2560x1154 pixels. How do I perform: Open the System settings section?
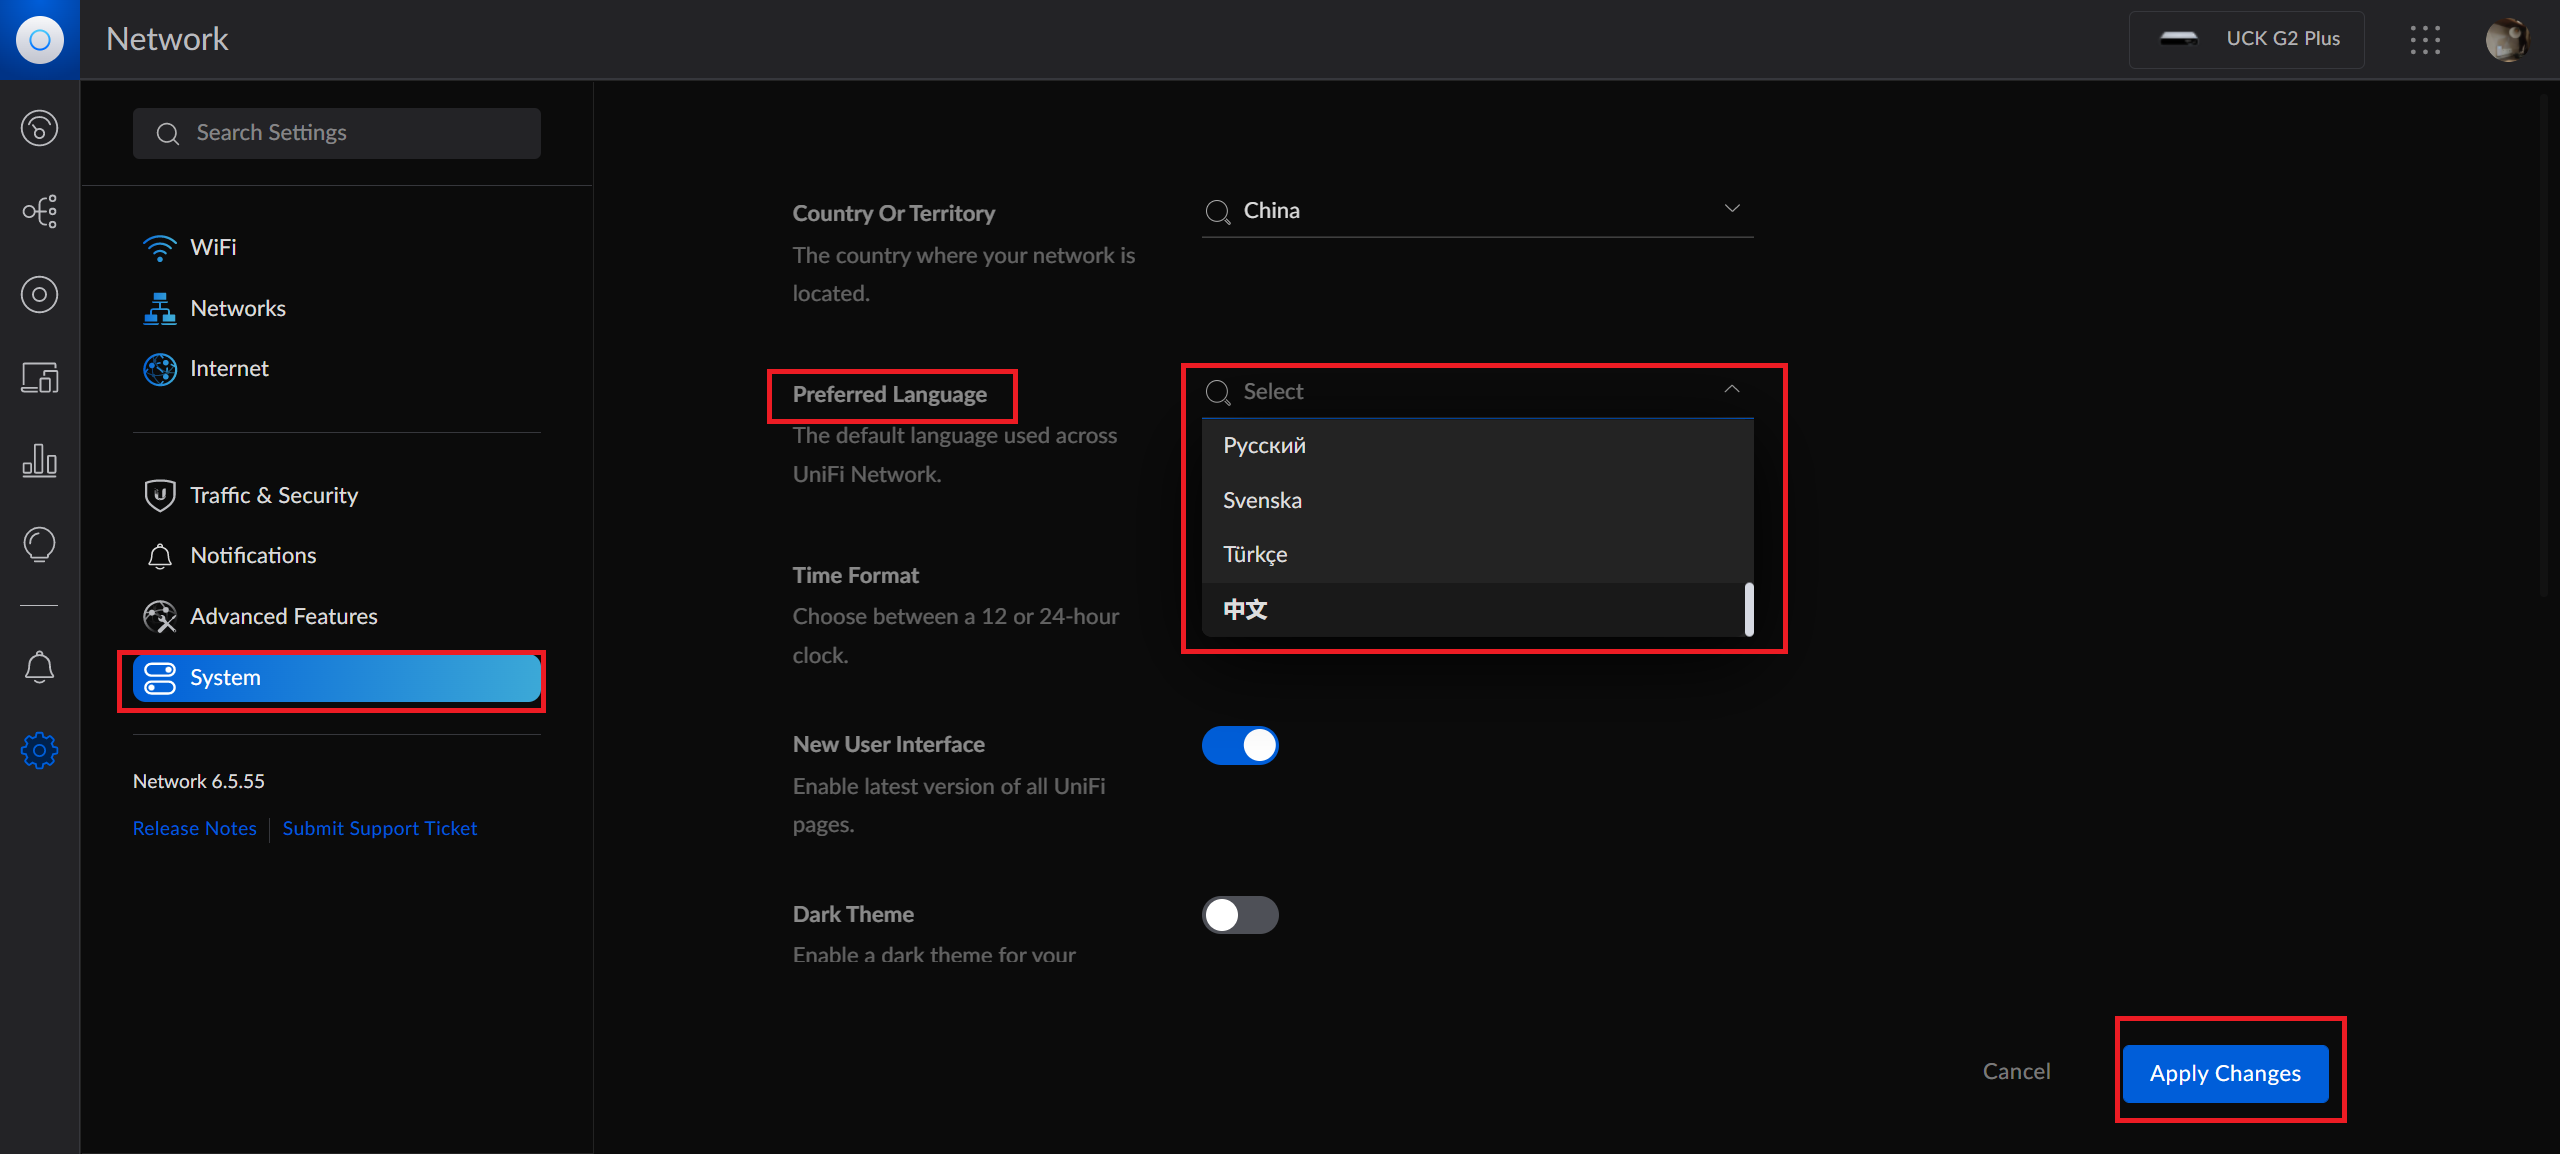tap(337, 678)
